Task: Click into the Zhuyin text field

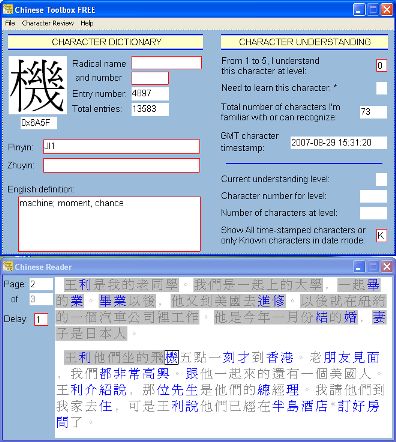Action: [x=121, y=166]
